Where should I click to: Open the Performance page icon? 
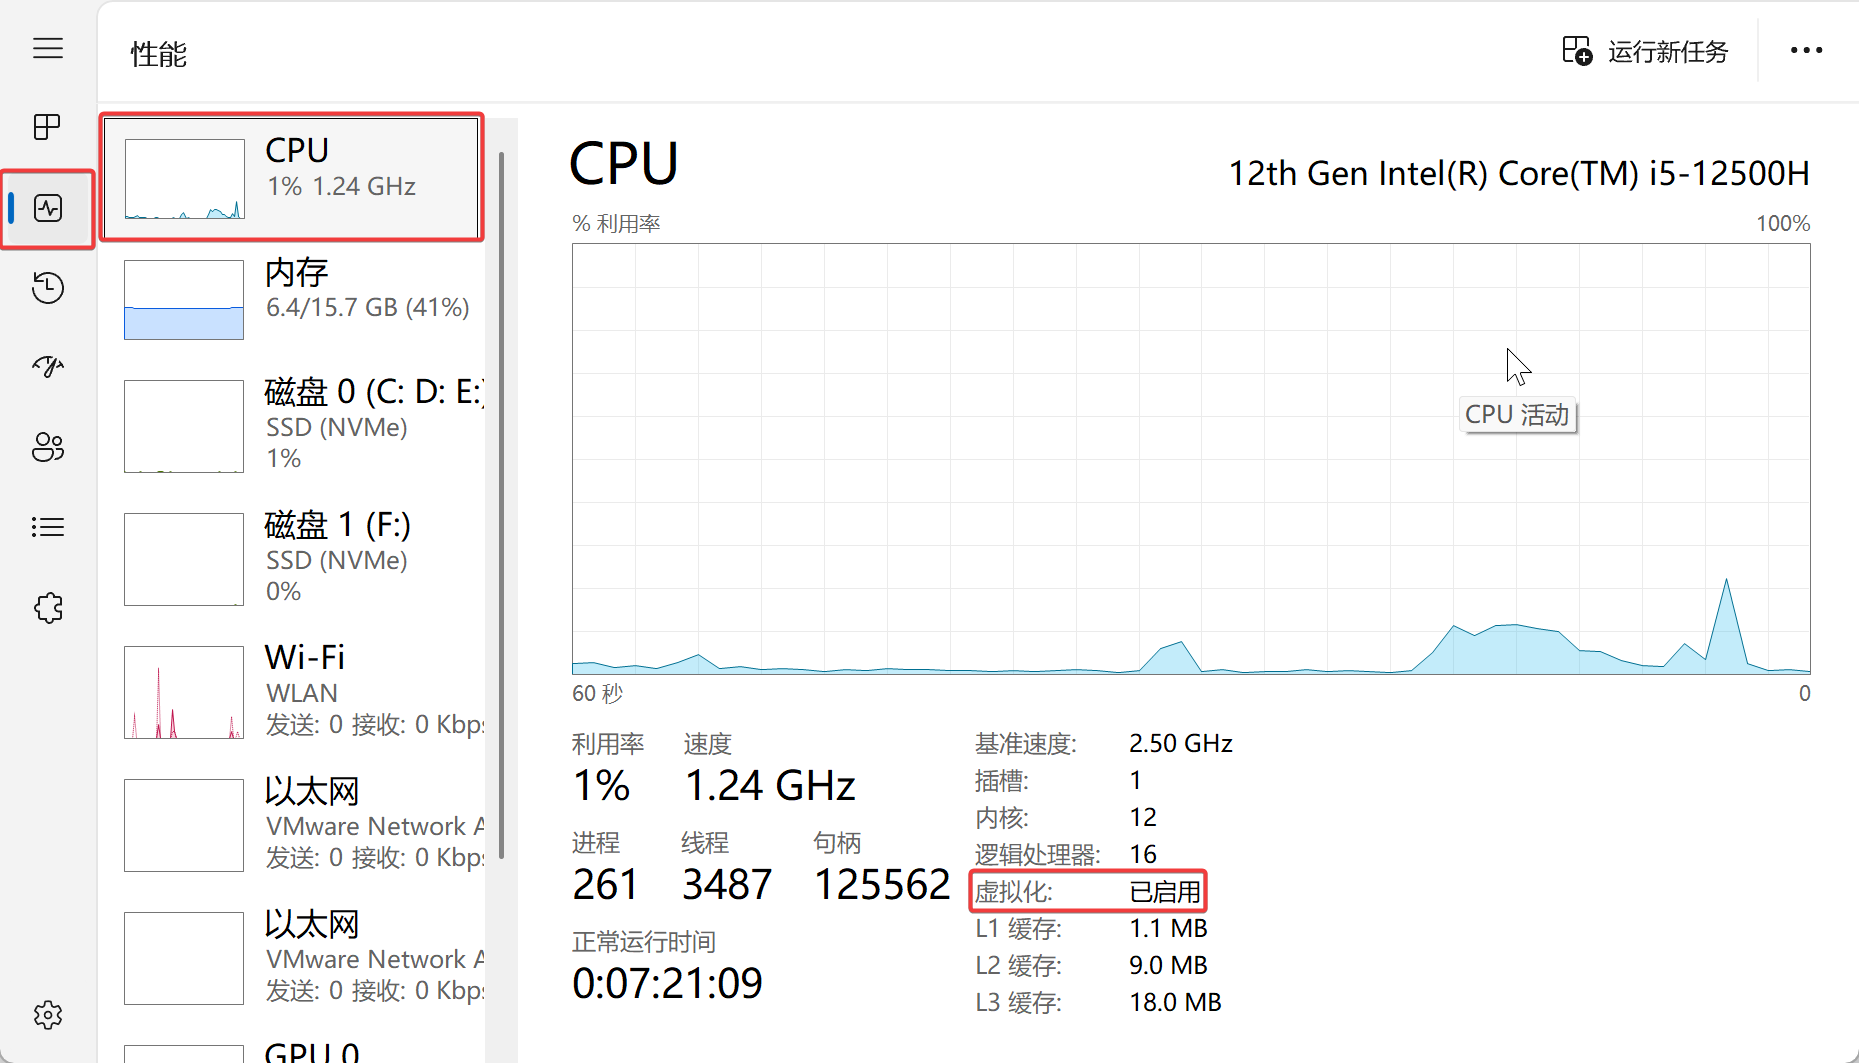(x=46, y=209)
